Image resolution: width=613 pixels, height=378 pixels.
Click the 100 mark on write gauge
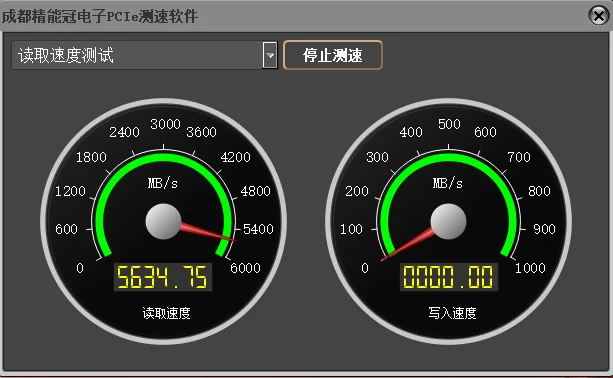pos(351,229)
